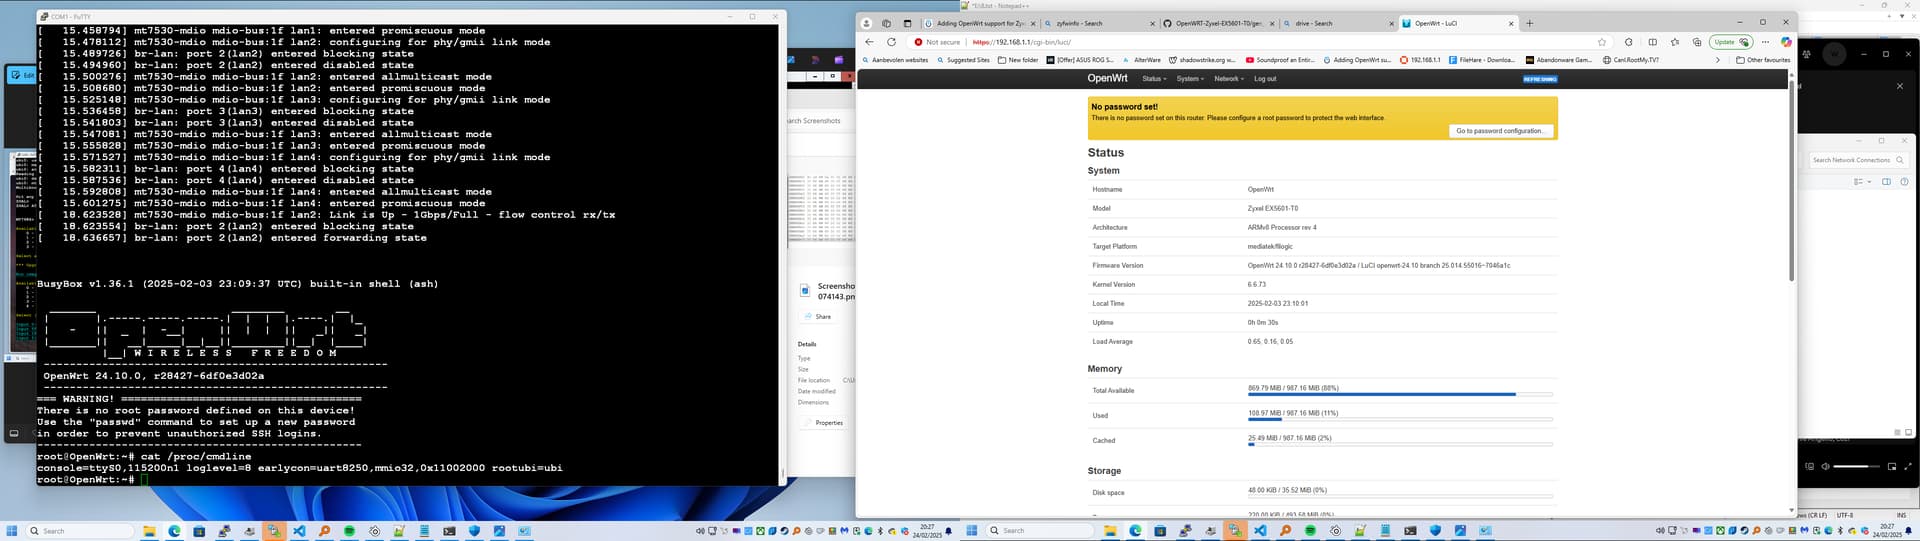The image size is (1920, 541).
Task: Adjust the media player volume slider
Action: coord(1856,466)
